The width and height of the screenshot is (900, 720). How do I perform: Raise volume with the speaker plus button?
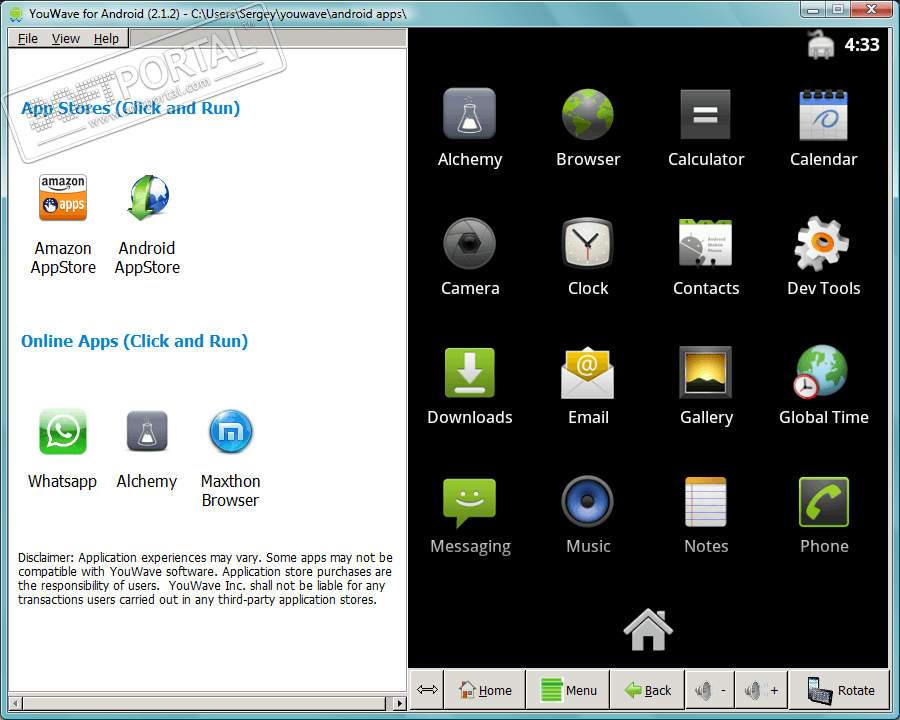tap(761, 690)
